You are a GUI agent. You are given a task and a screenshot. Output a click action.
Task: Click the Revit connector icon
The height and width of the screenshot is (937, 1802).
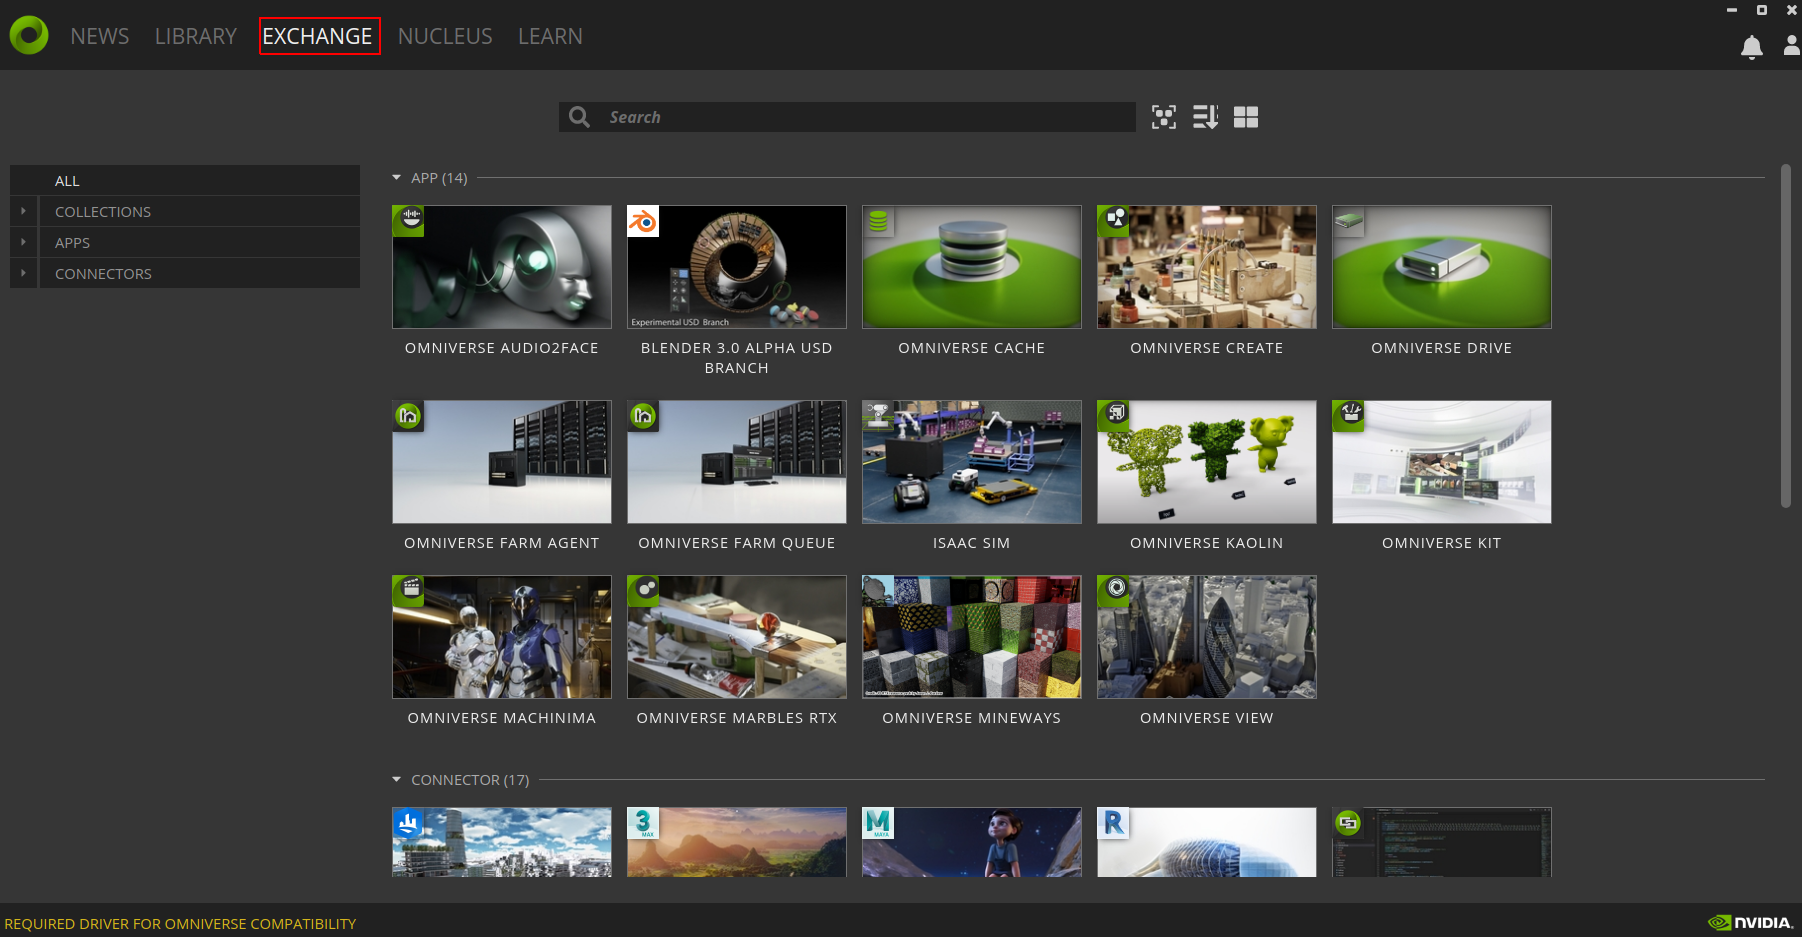point(1114,823)
